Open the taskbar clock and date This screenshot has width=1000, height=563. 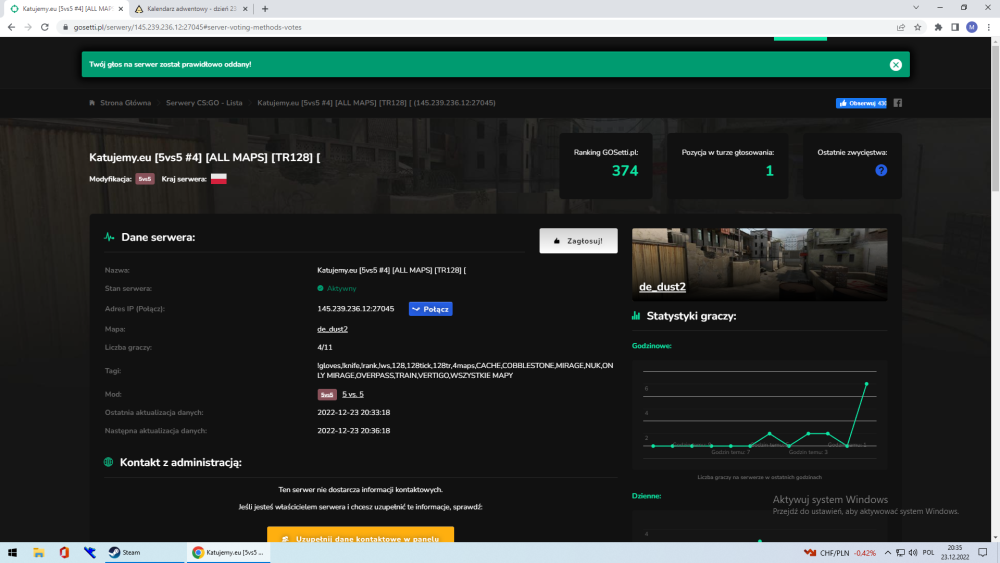pos(955,553)
